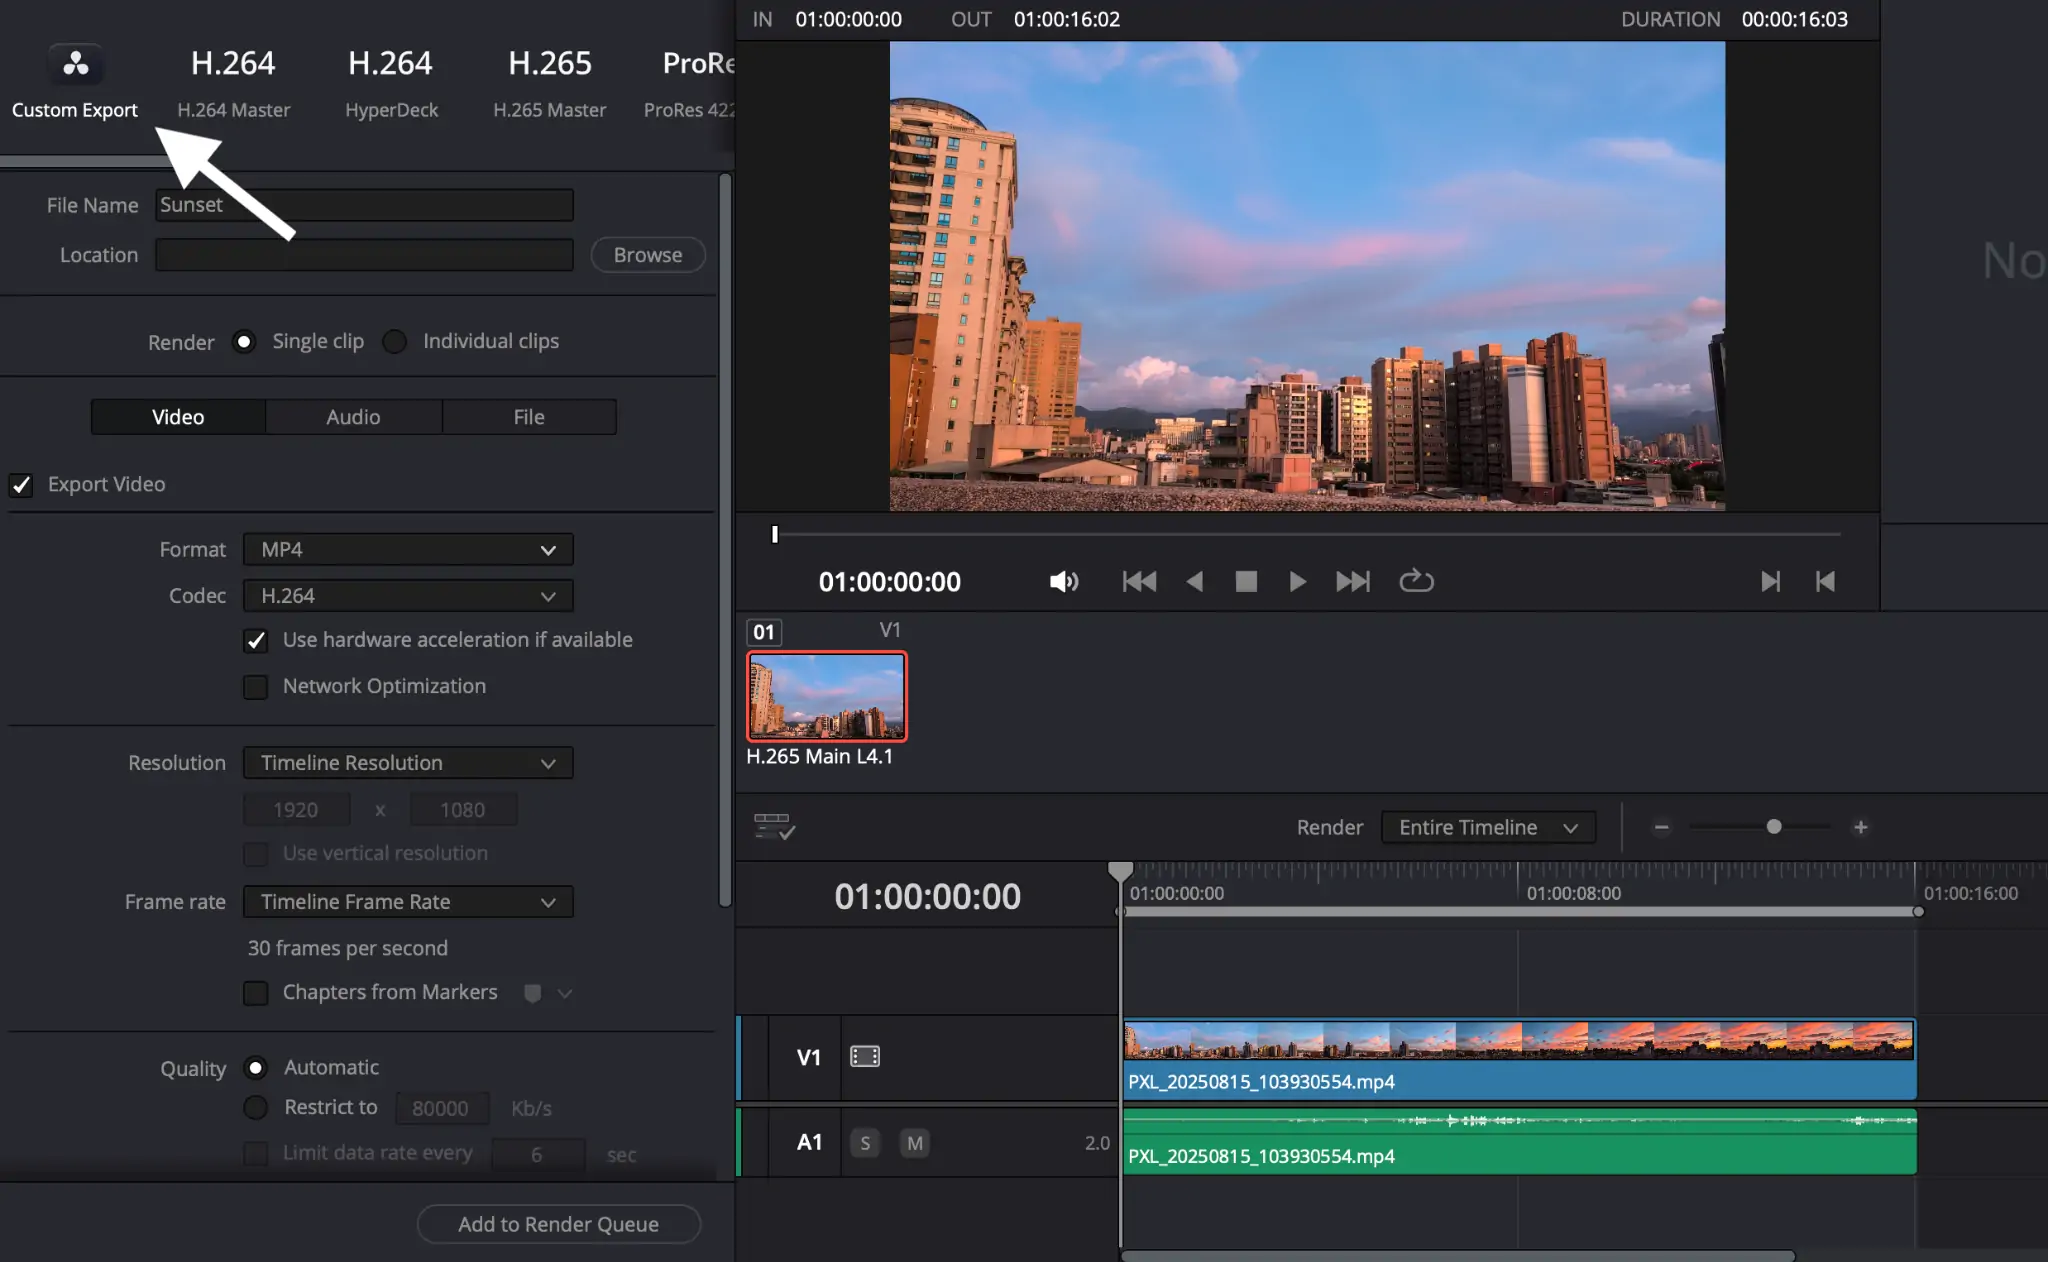Enable Chapters from Markers checkbox
Image resolution: width=2048 pixels, height=1262 pixels.
point(256,993)
